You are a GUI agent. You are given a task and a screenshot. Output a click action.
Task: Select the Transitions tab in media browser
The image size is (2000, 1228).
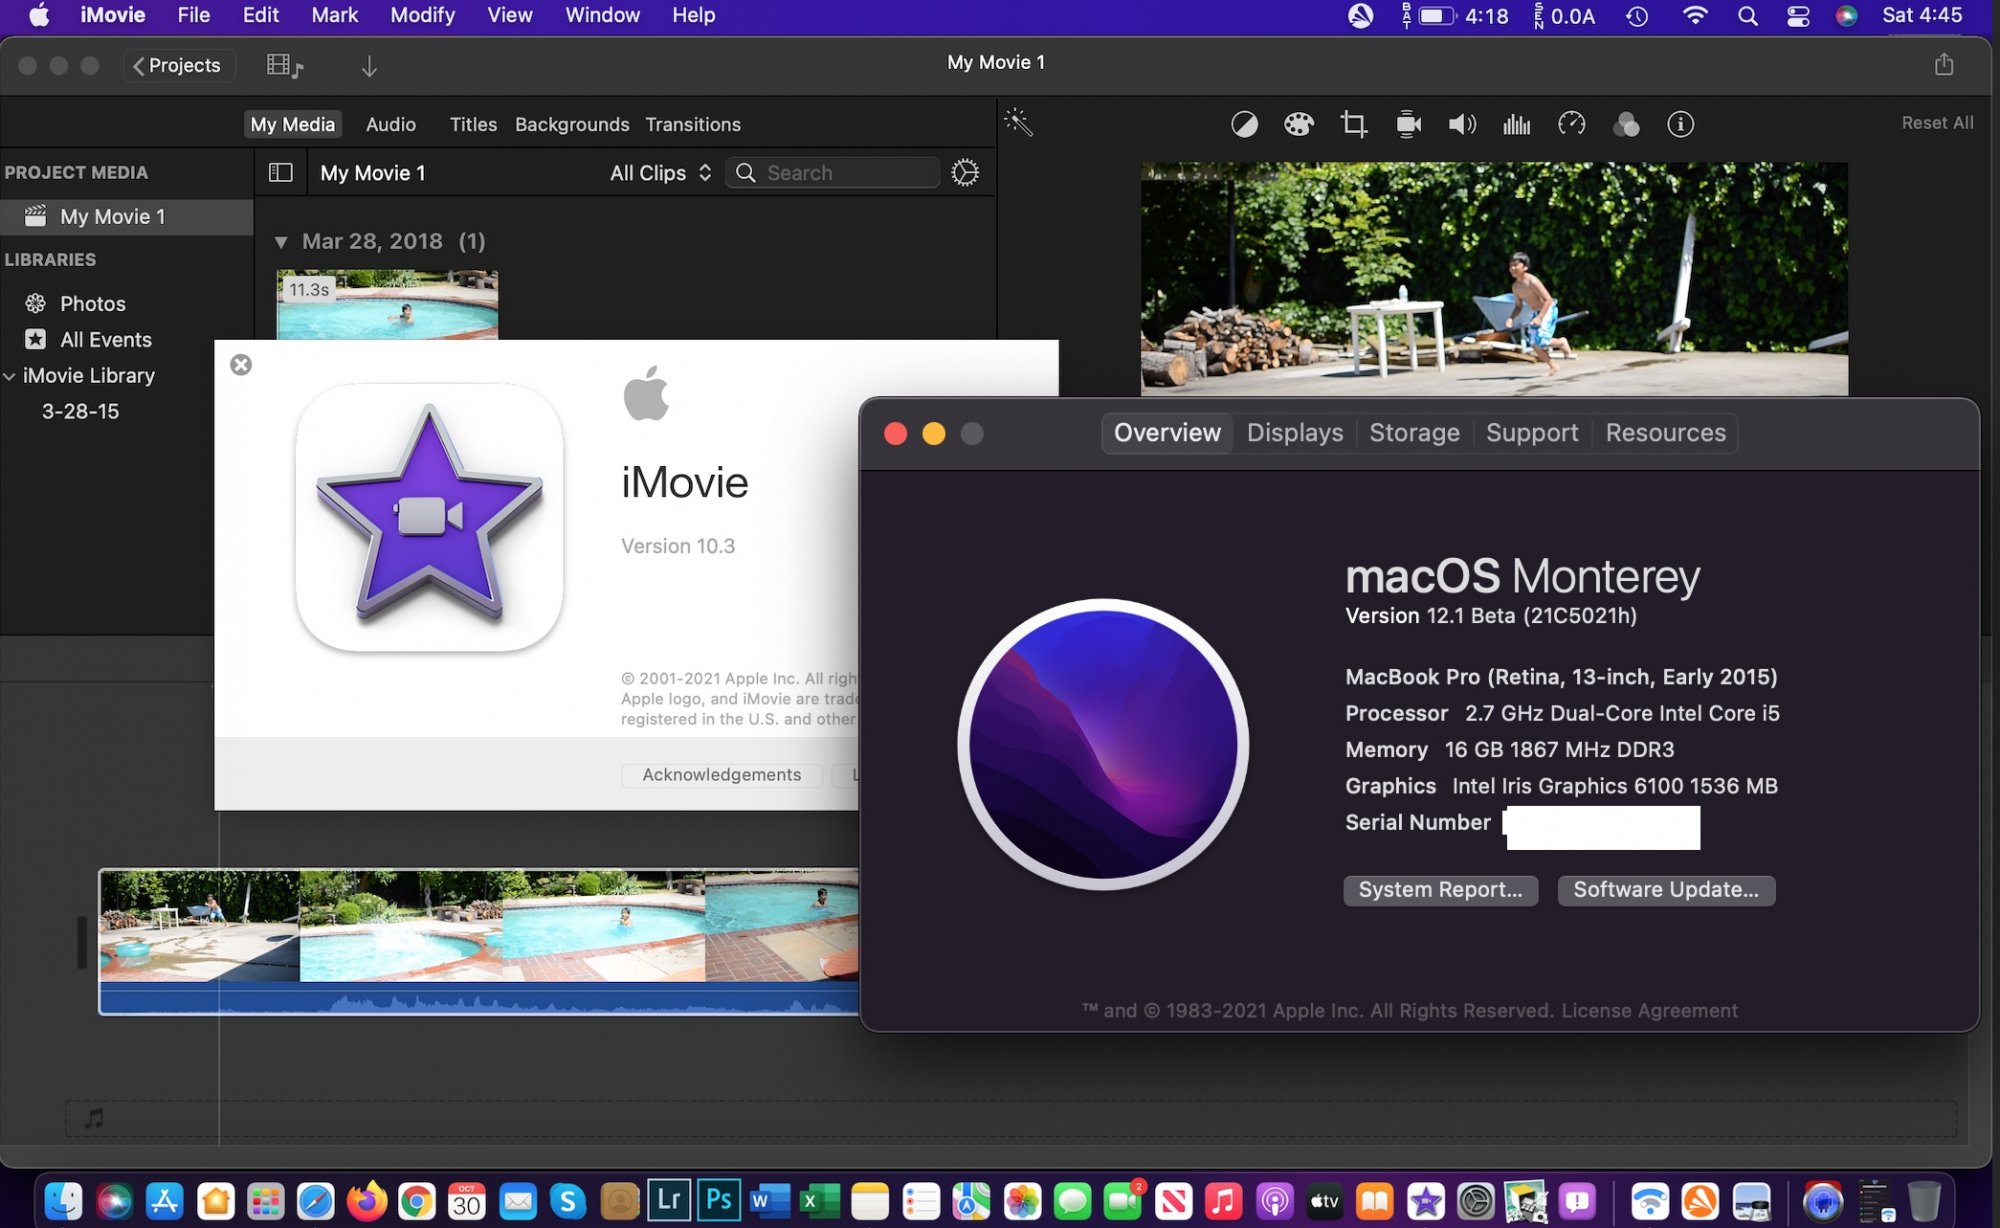tap(691, 124)
